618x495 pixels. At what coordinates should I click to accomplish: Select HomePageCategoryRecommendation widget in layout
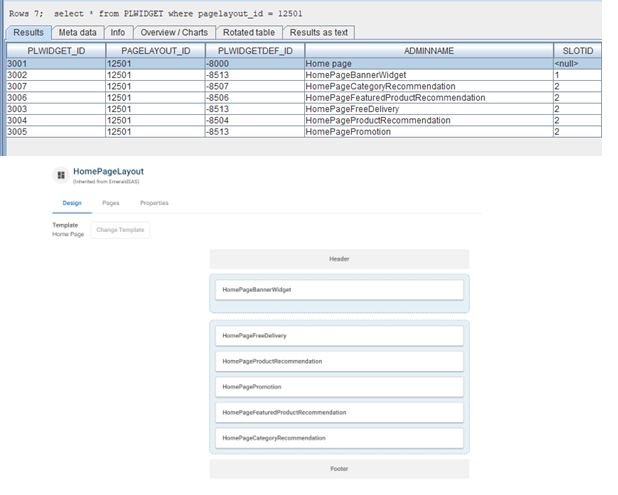(339, 438)
